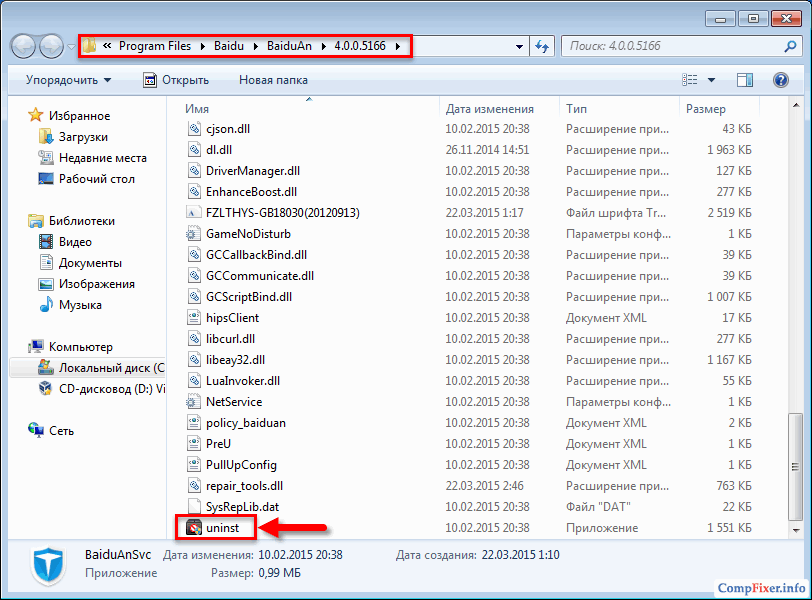
Task: Open the Упорядочить menu
Action: [x=68, y=80]
